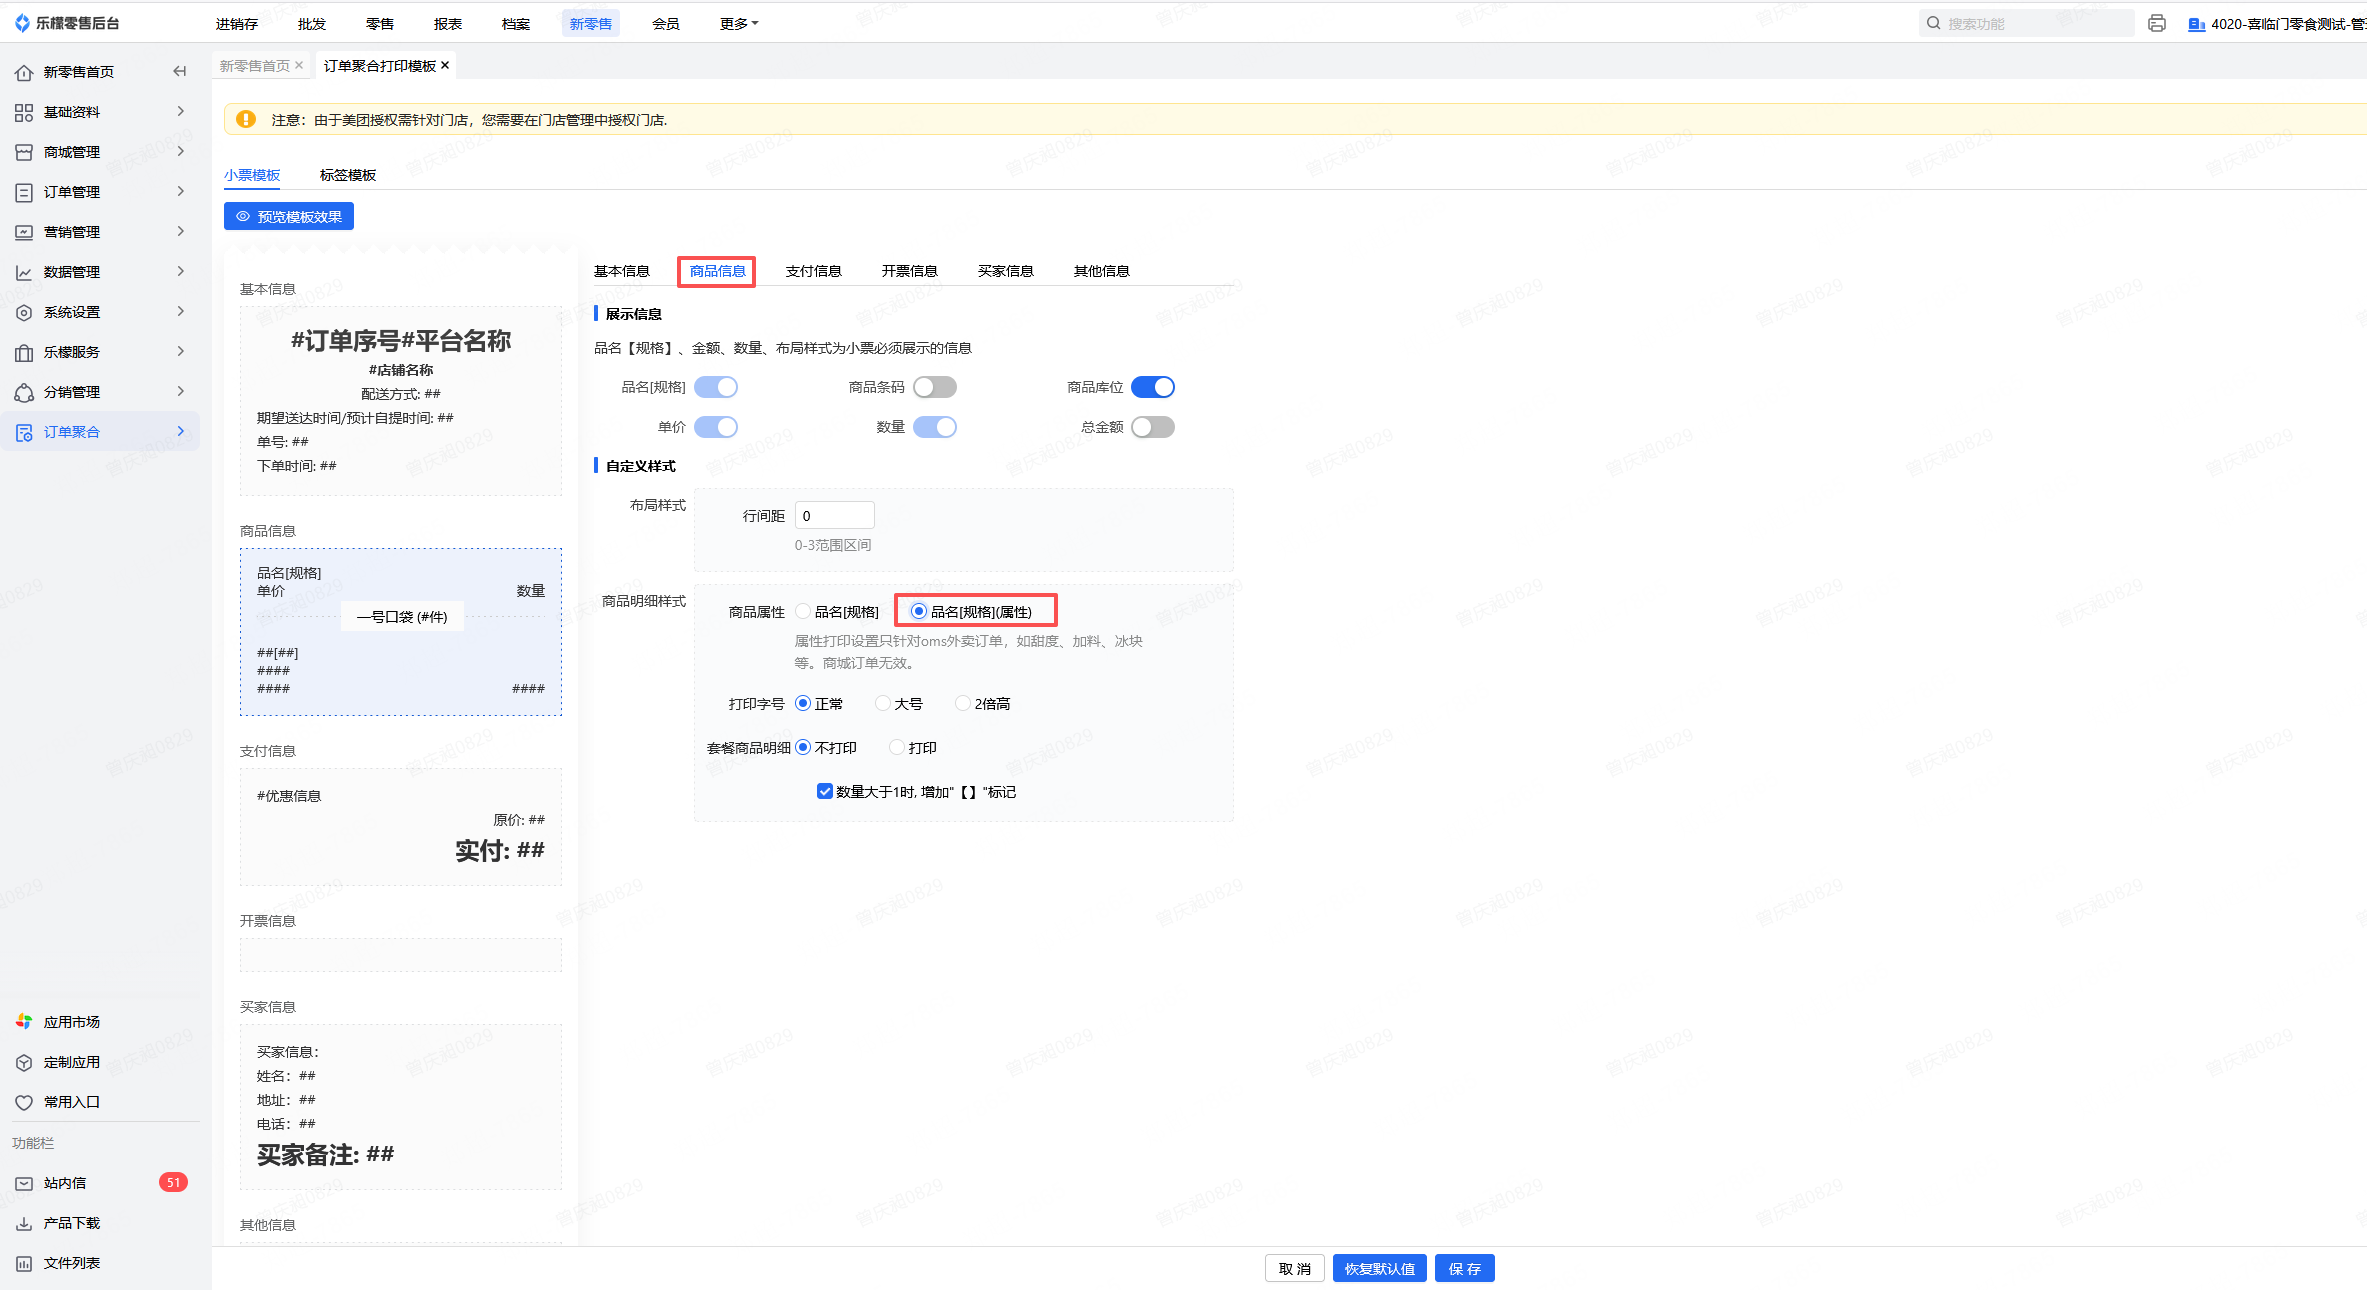Click the 应用市场 colorful icon

point(24,1021)
